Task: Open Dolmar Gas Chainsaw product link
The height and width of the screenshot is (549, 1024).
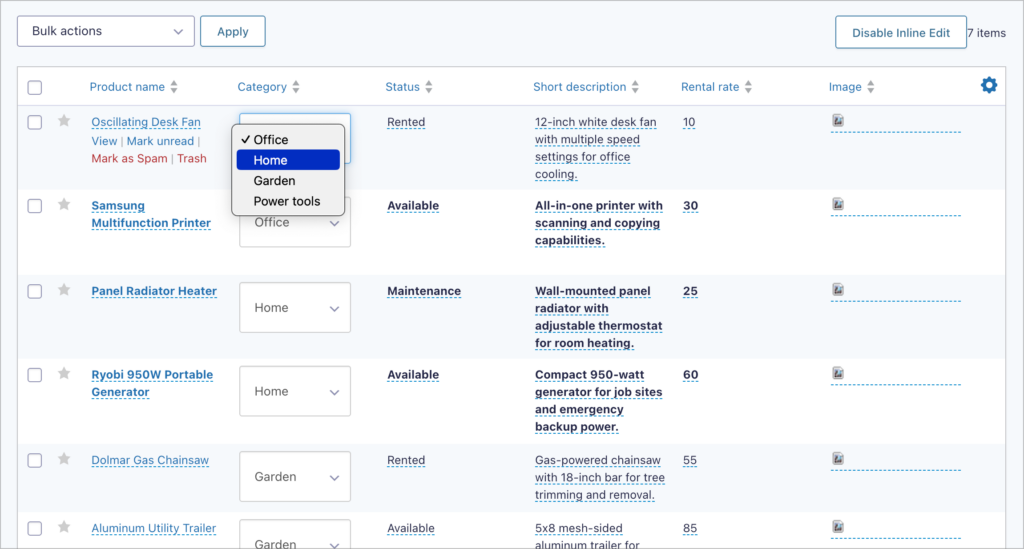Action: click(x=150, y=460)
